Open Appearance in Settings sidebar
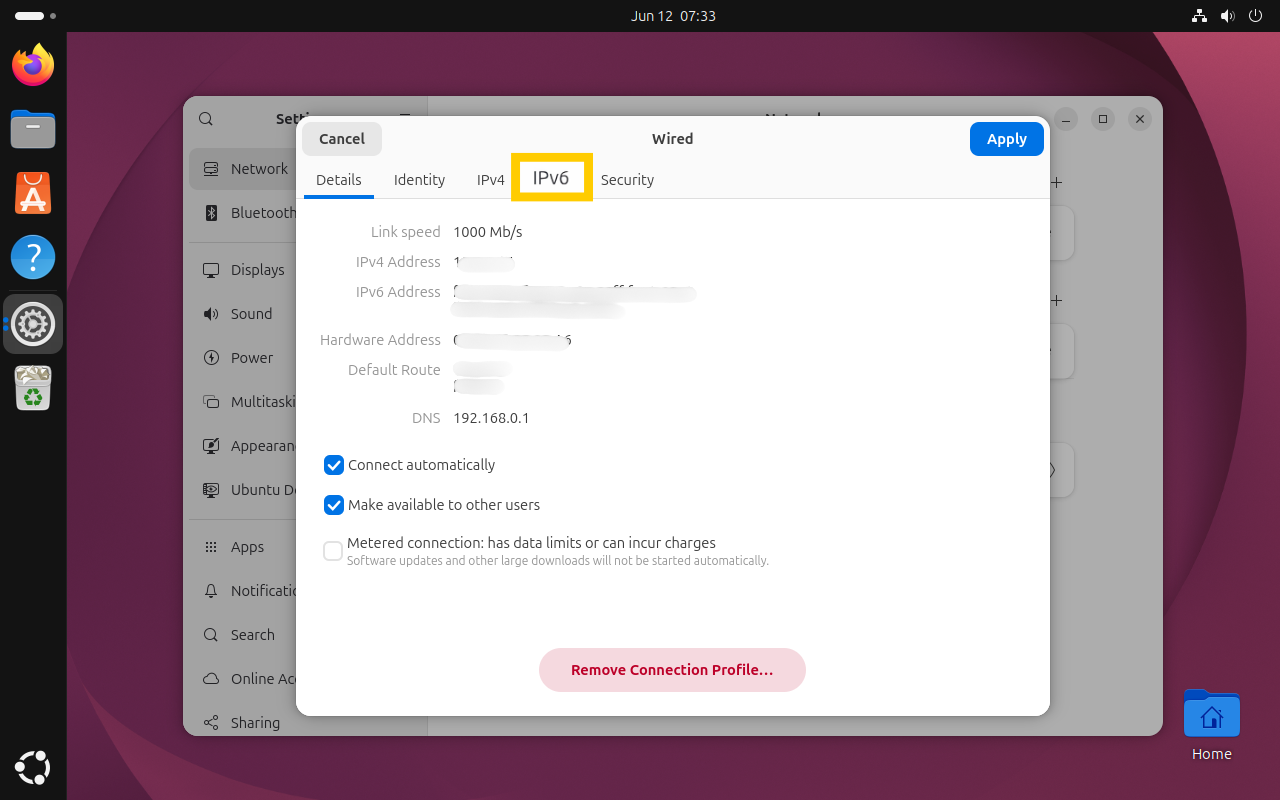This screenshot has width=1280, height=800. [243, 446]
